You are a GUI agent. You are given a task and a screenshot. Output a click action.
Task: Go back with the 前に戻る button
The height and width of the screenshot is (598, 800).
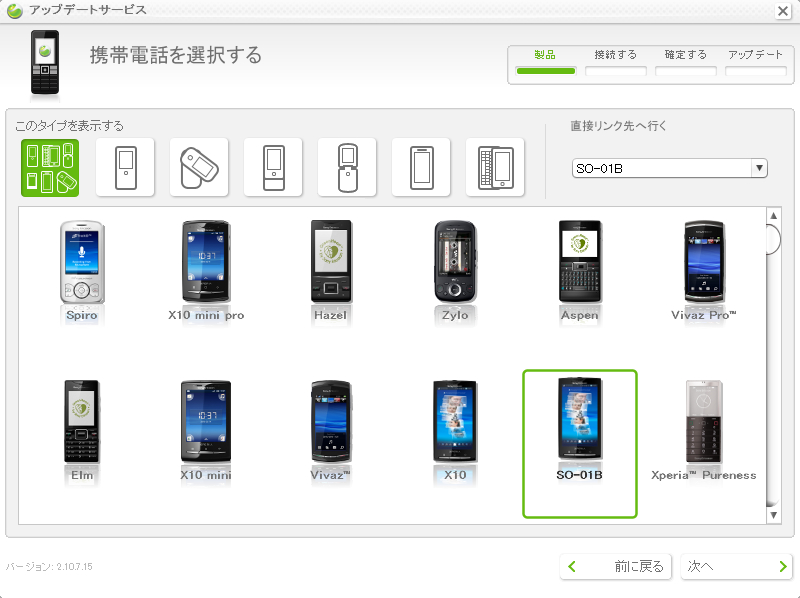coord(615,566)
